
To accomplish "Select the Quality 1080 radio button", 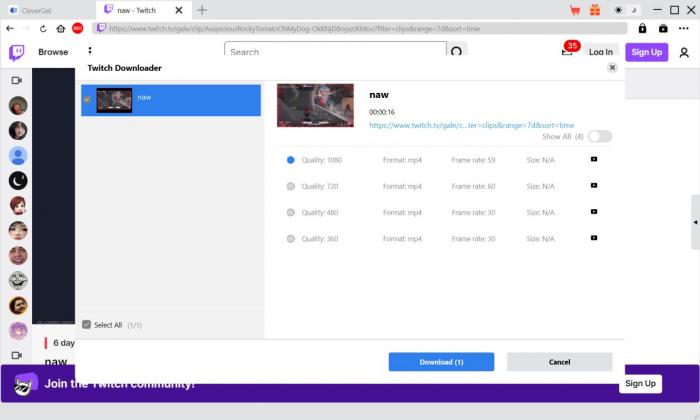I will pyautogui.click(x=291, y=160).
